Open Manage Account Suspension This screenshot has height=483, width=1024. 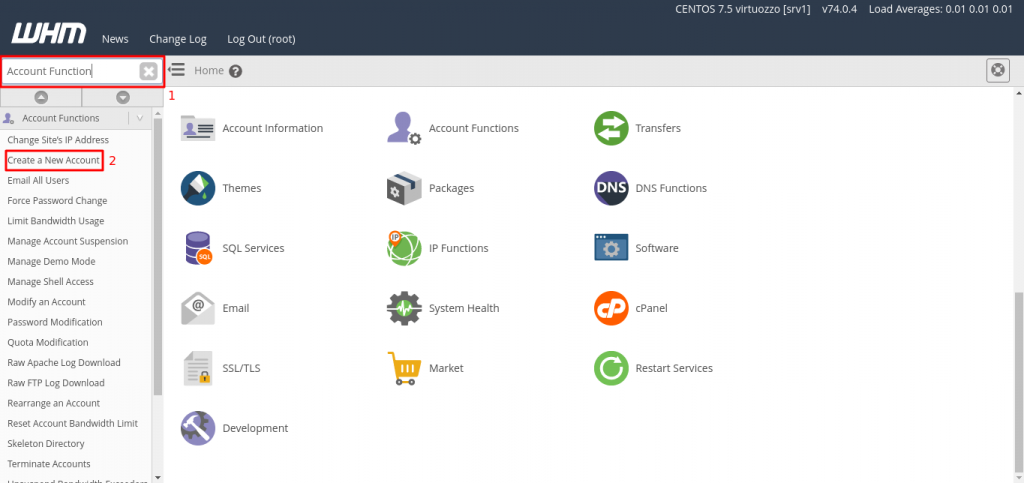click(x=68, y=241)
